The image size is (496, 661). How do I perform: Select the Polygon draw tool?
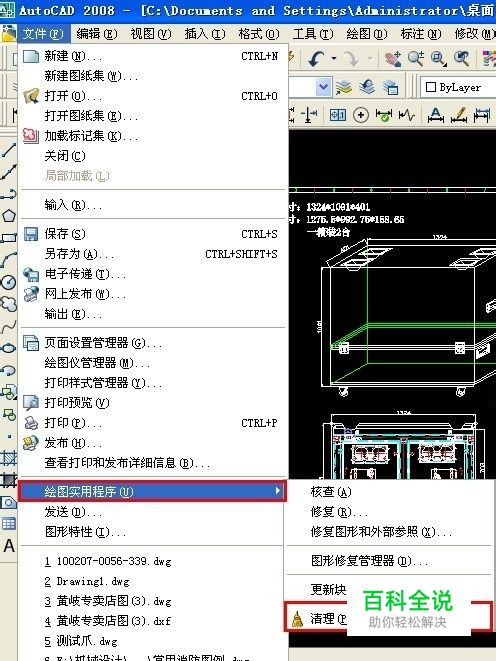click(9, 215)
